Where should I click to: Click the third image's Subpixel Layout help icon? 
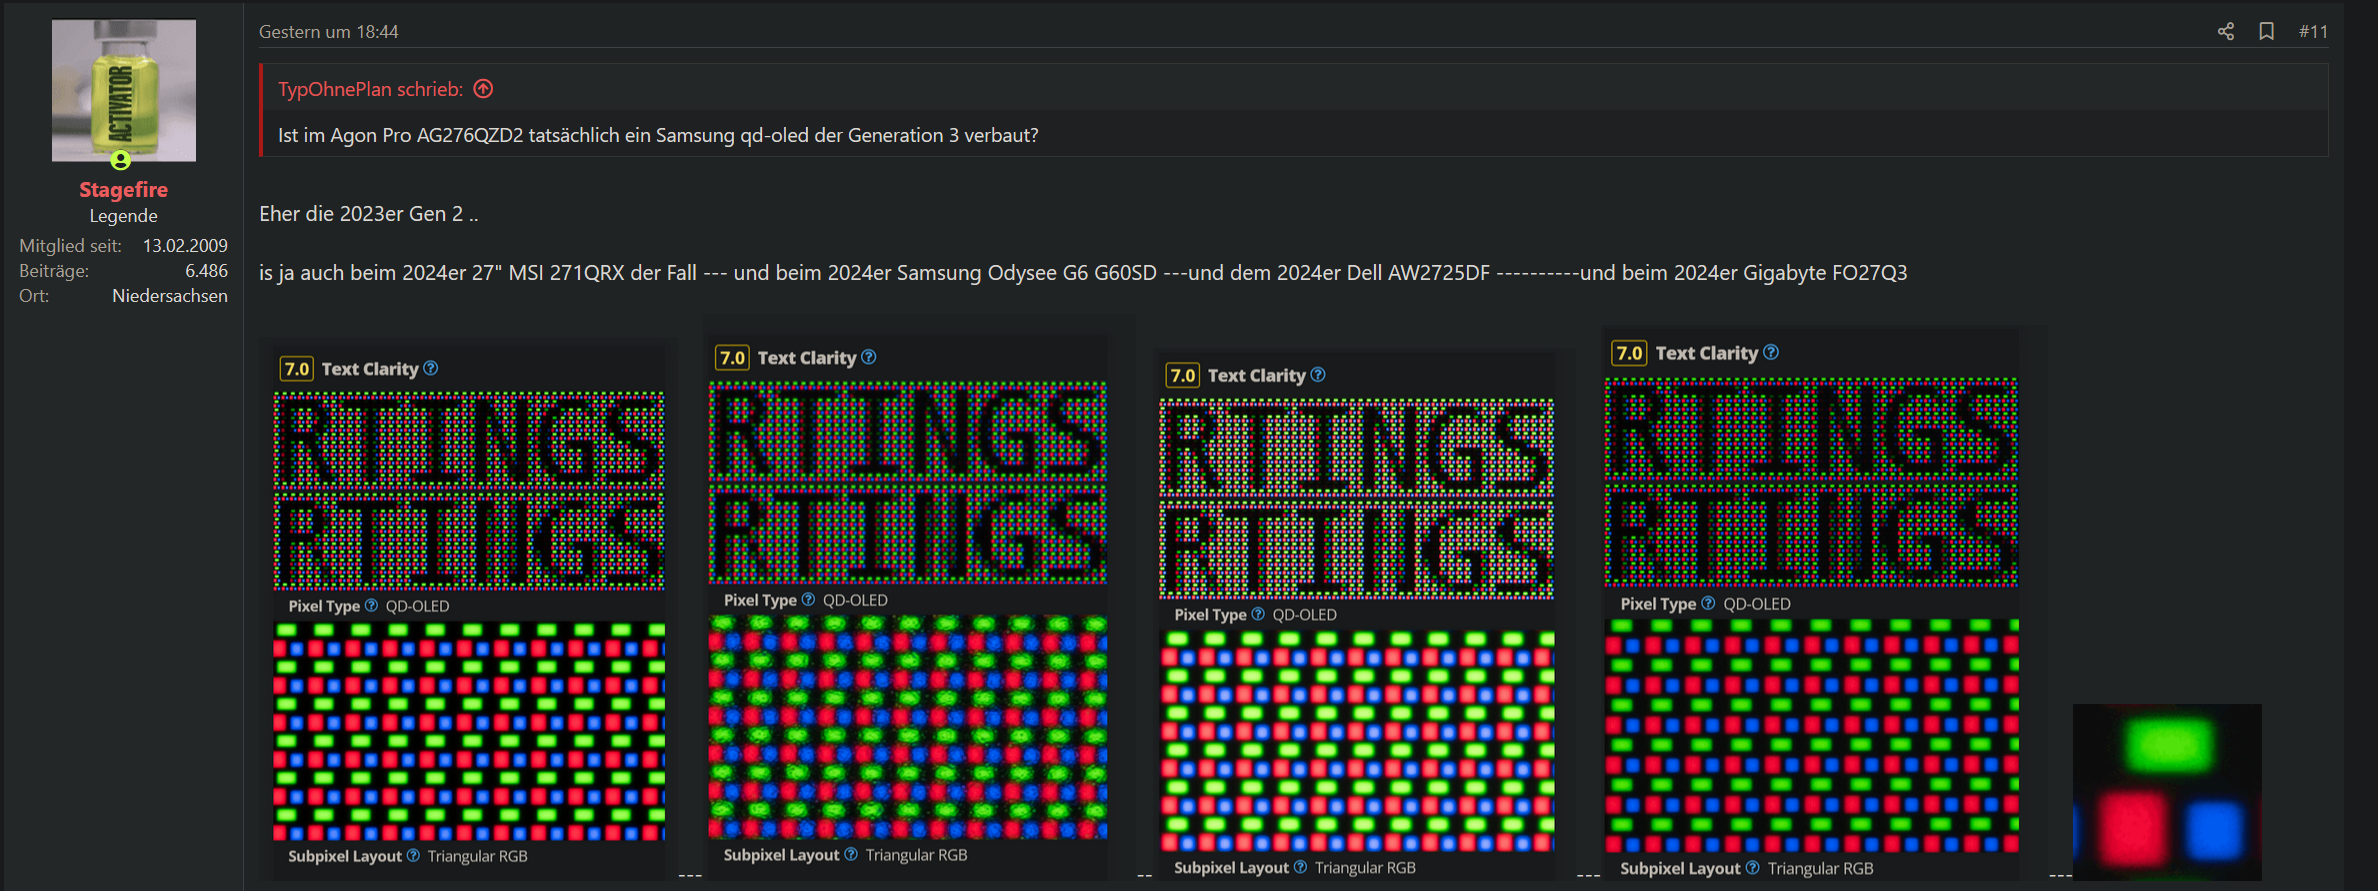coord(1300,867)
